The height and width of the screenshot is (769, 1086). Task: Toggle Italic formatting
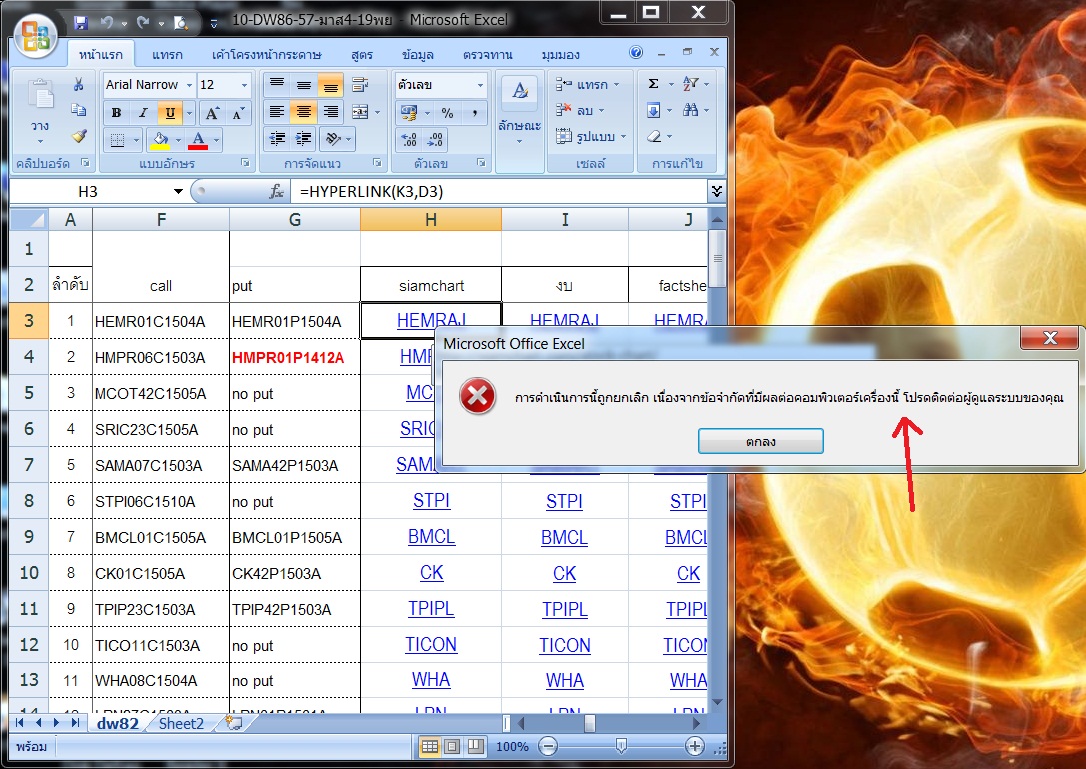click(143, 113)
